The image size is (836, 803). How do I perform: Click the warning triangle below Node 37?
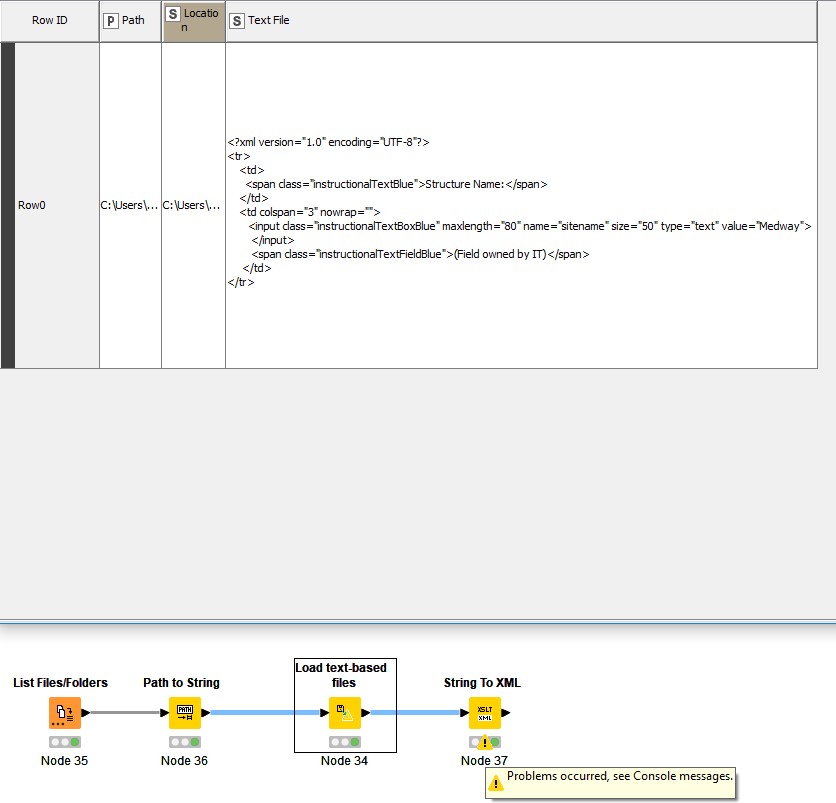[487, 742]
